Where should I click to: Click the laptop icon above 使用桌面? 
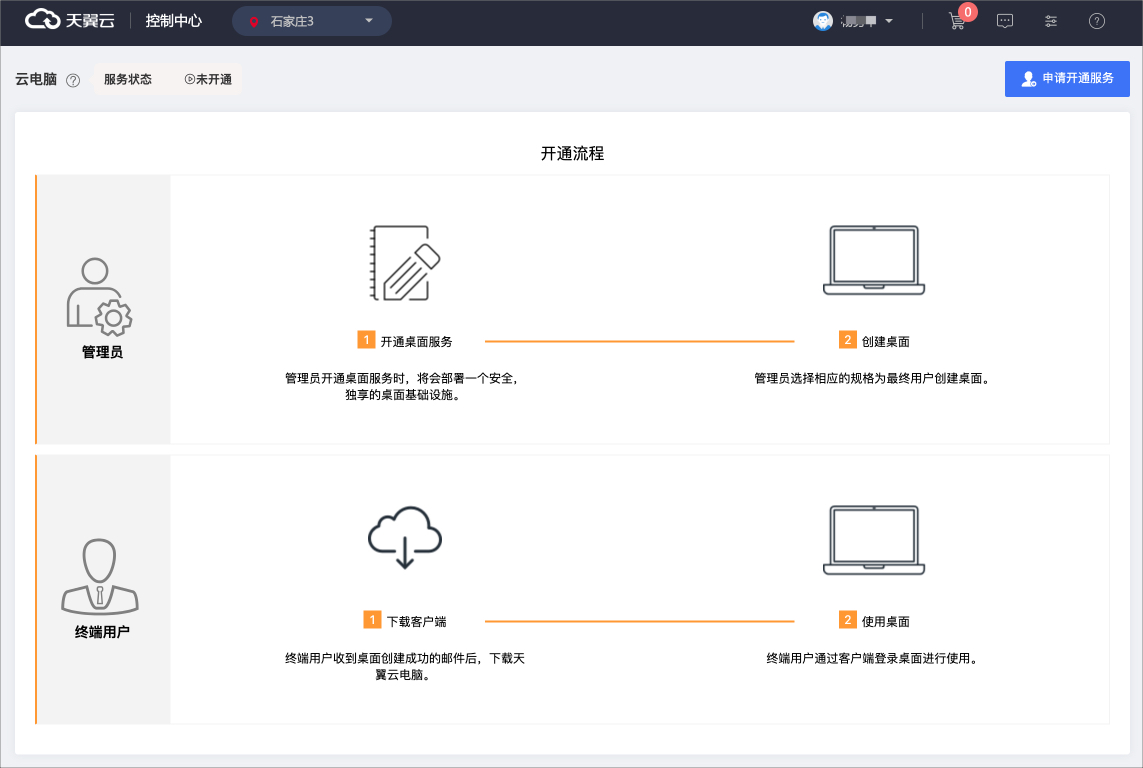point(873,539)
